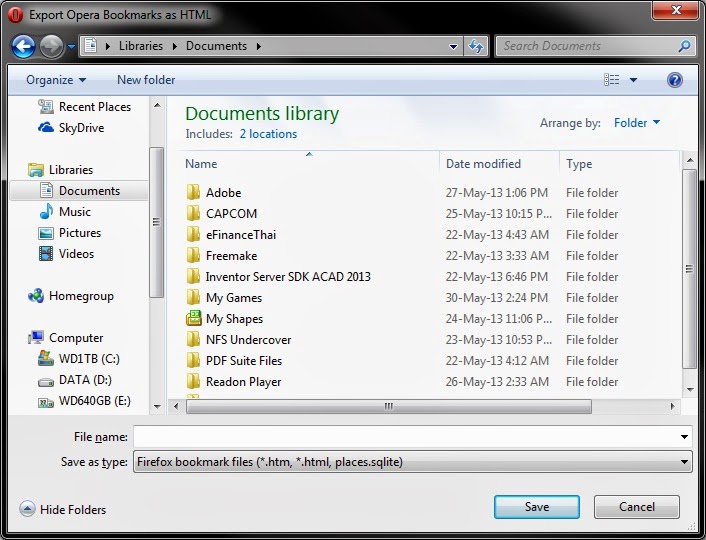Open the 2 locations link

point(268,134)
